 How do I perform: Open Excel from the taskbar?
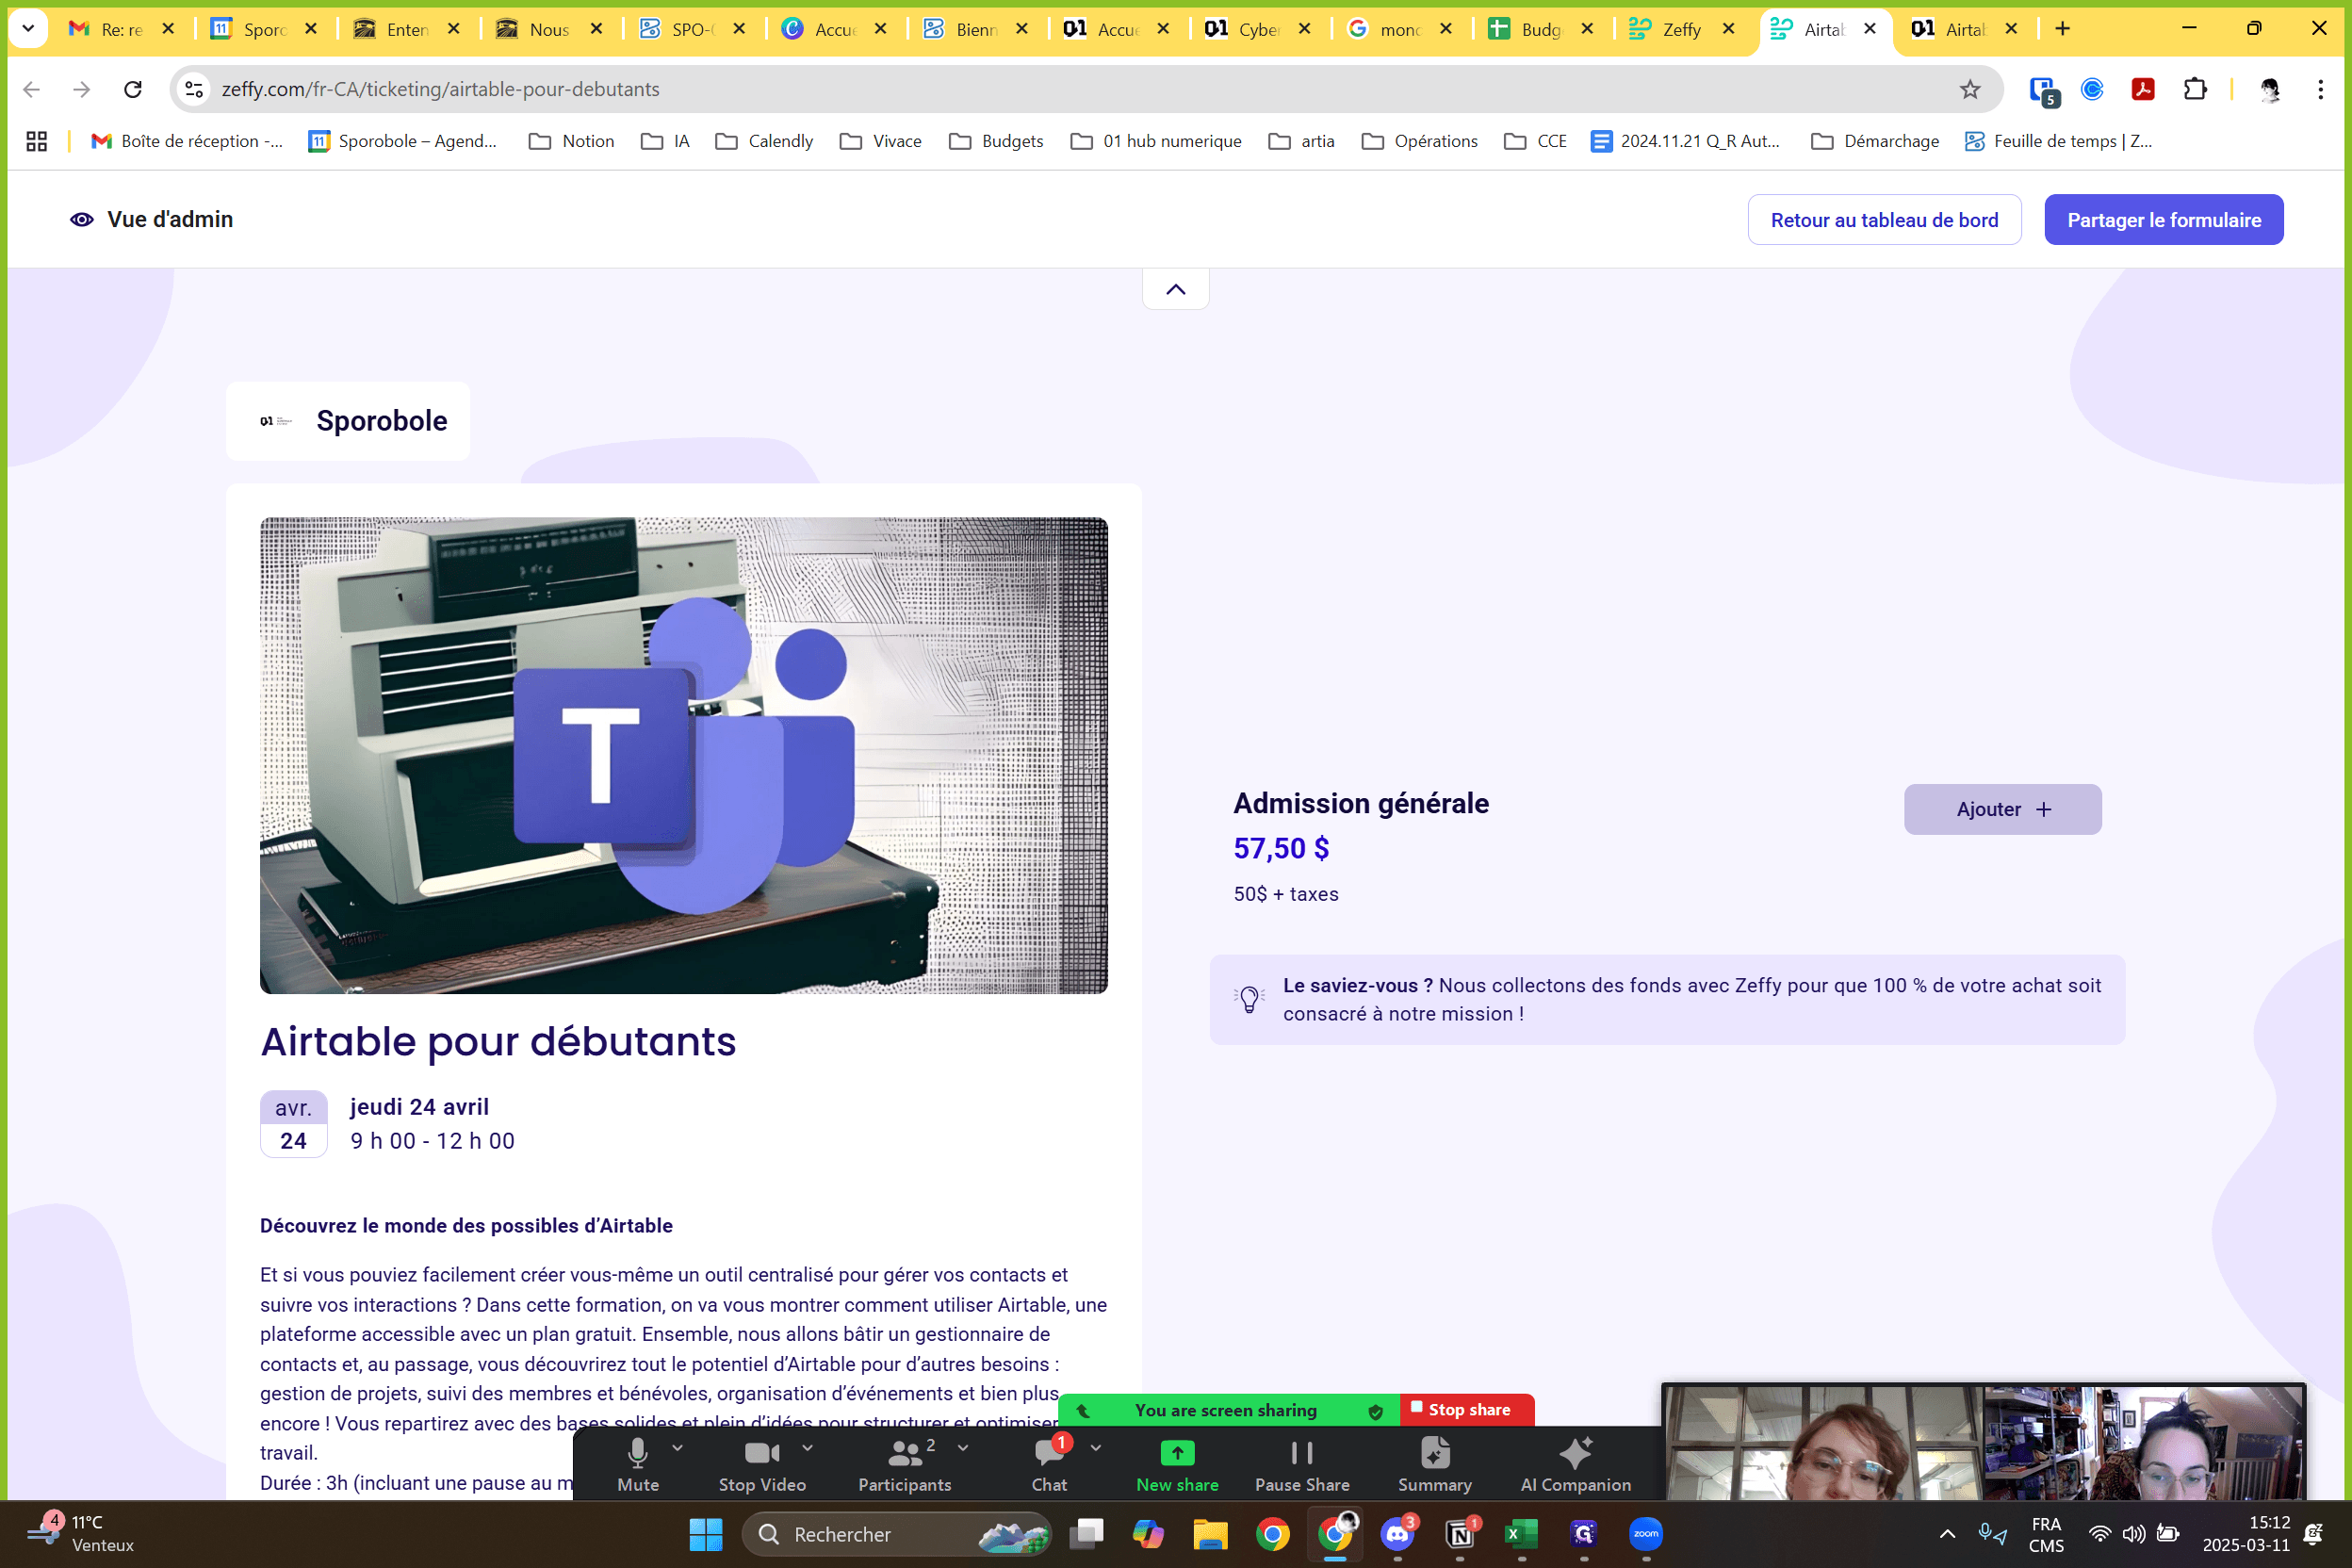tap(1522, 1533)
